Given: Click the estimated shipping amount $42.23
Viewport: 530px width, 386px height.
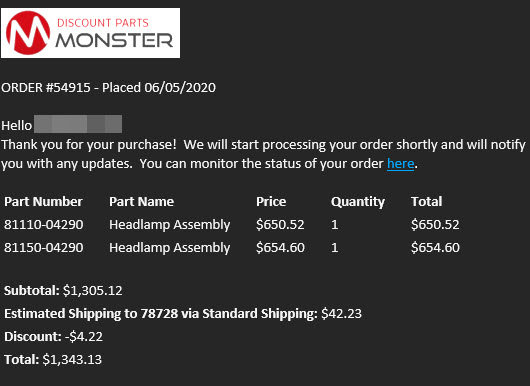Looking at the screenshot, I should 341,314.
